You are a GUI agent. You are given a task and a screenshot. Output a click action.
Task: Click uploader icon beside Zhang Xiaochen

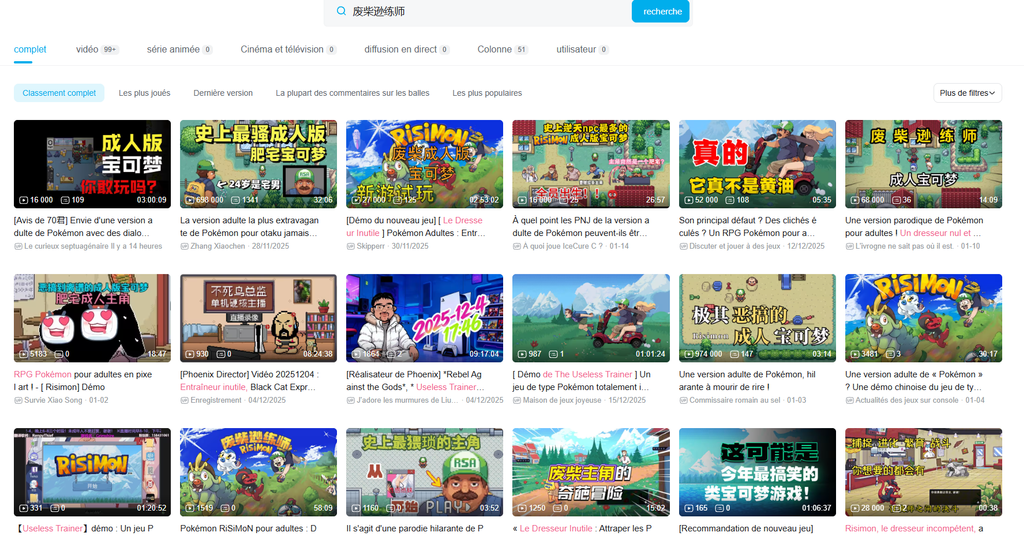click(x=185, y=246)
